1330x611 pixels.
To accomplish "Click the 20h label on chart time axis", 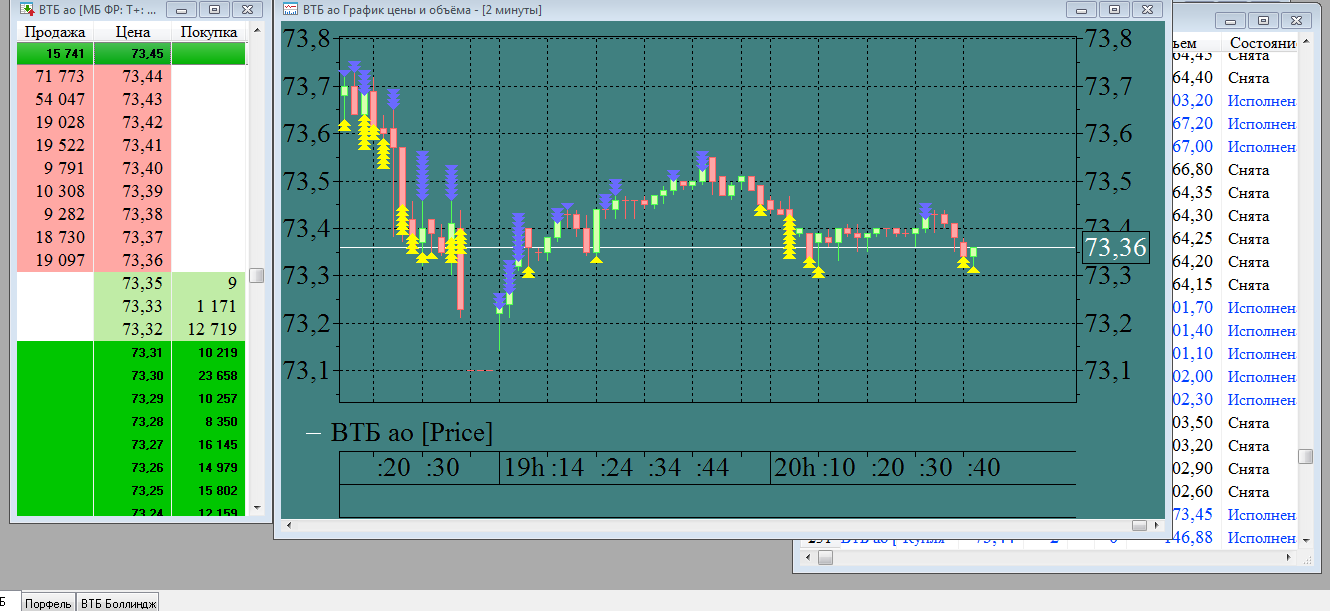I will (x=797, y=468).
